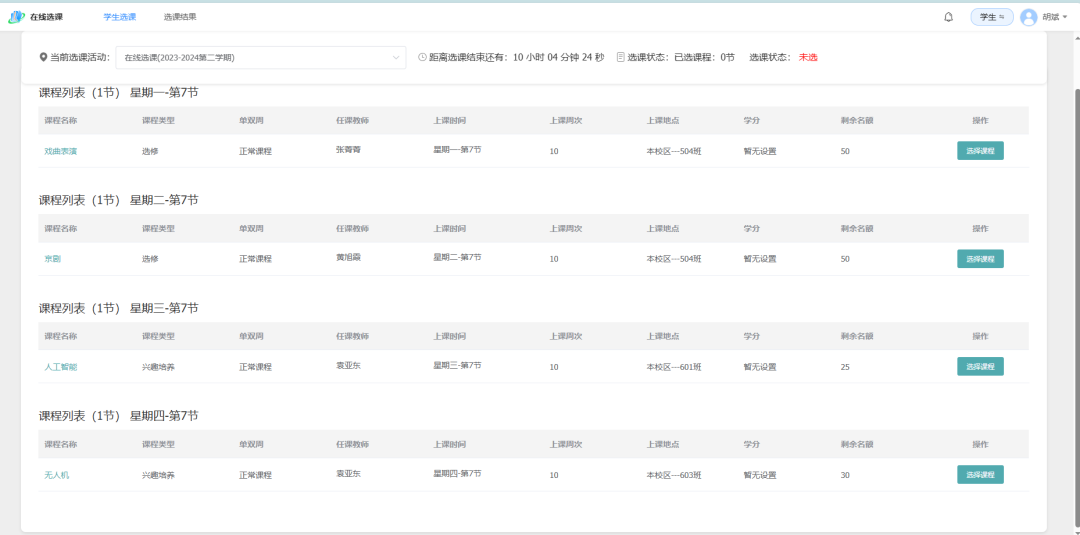
Task: Click the 星期一-第7节 time cell
Action: [x=457, y=149]
